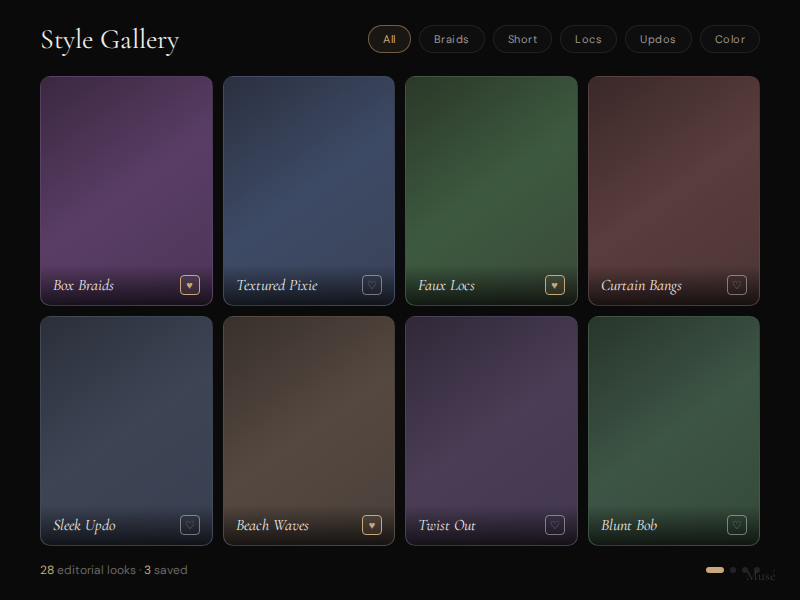Click the Faux Locs title text
Viewport: 800px width, 600px height.
[446, 285]
